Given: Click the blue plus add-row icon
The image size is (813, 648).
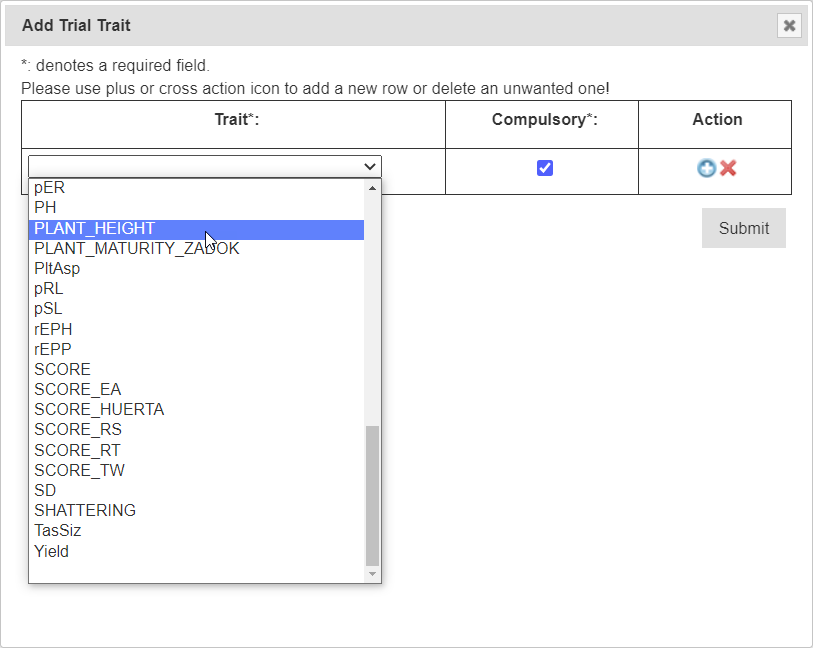Looking at the screenshot, I should click(x=706, y=168).
